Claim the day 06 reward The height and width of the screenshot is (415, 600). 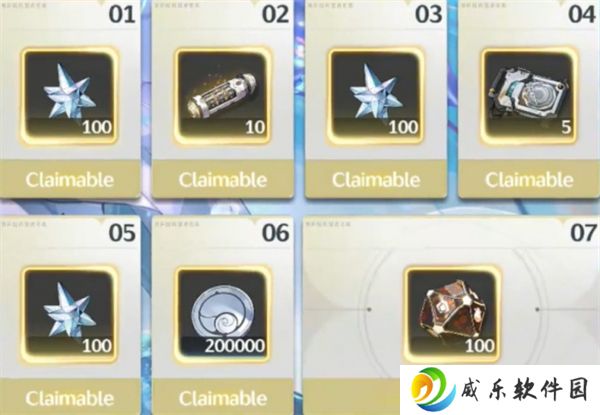(x=223, y=398)
